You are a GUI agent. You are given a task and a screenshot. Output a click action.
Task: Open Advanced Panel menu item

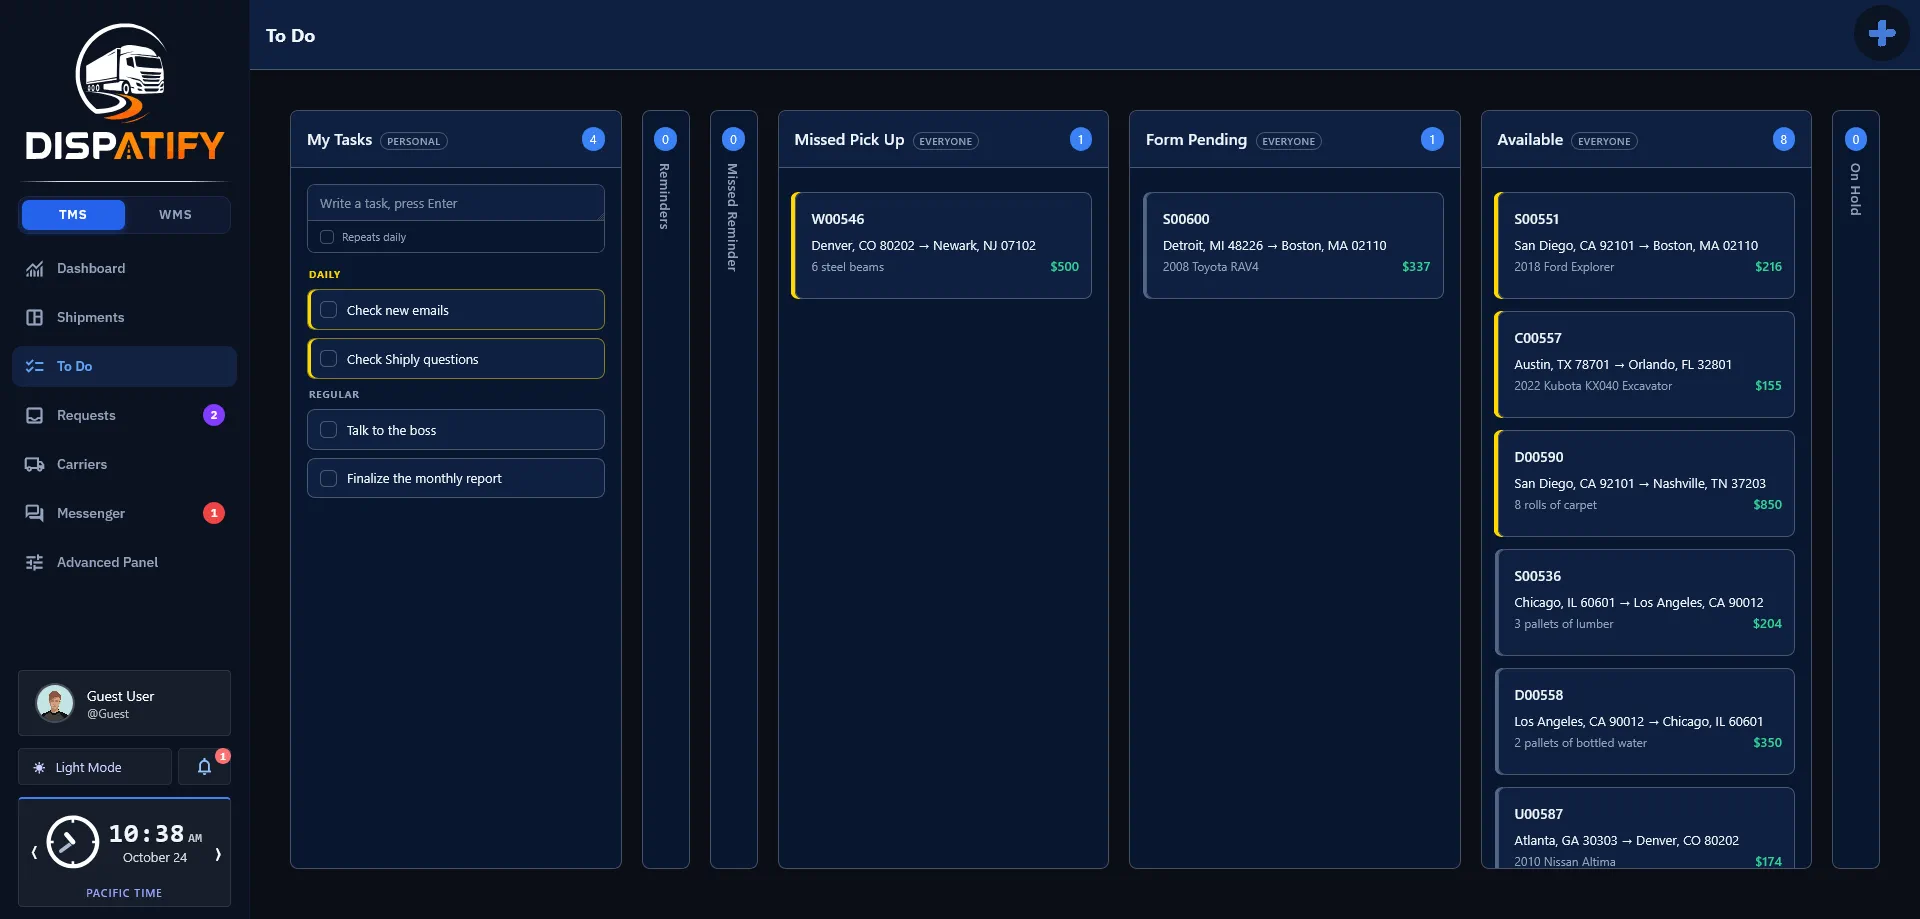[x=124, y=563]
